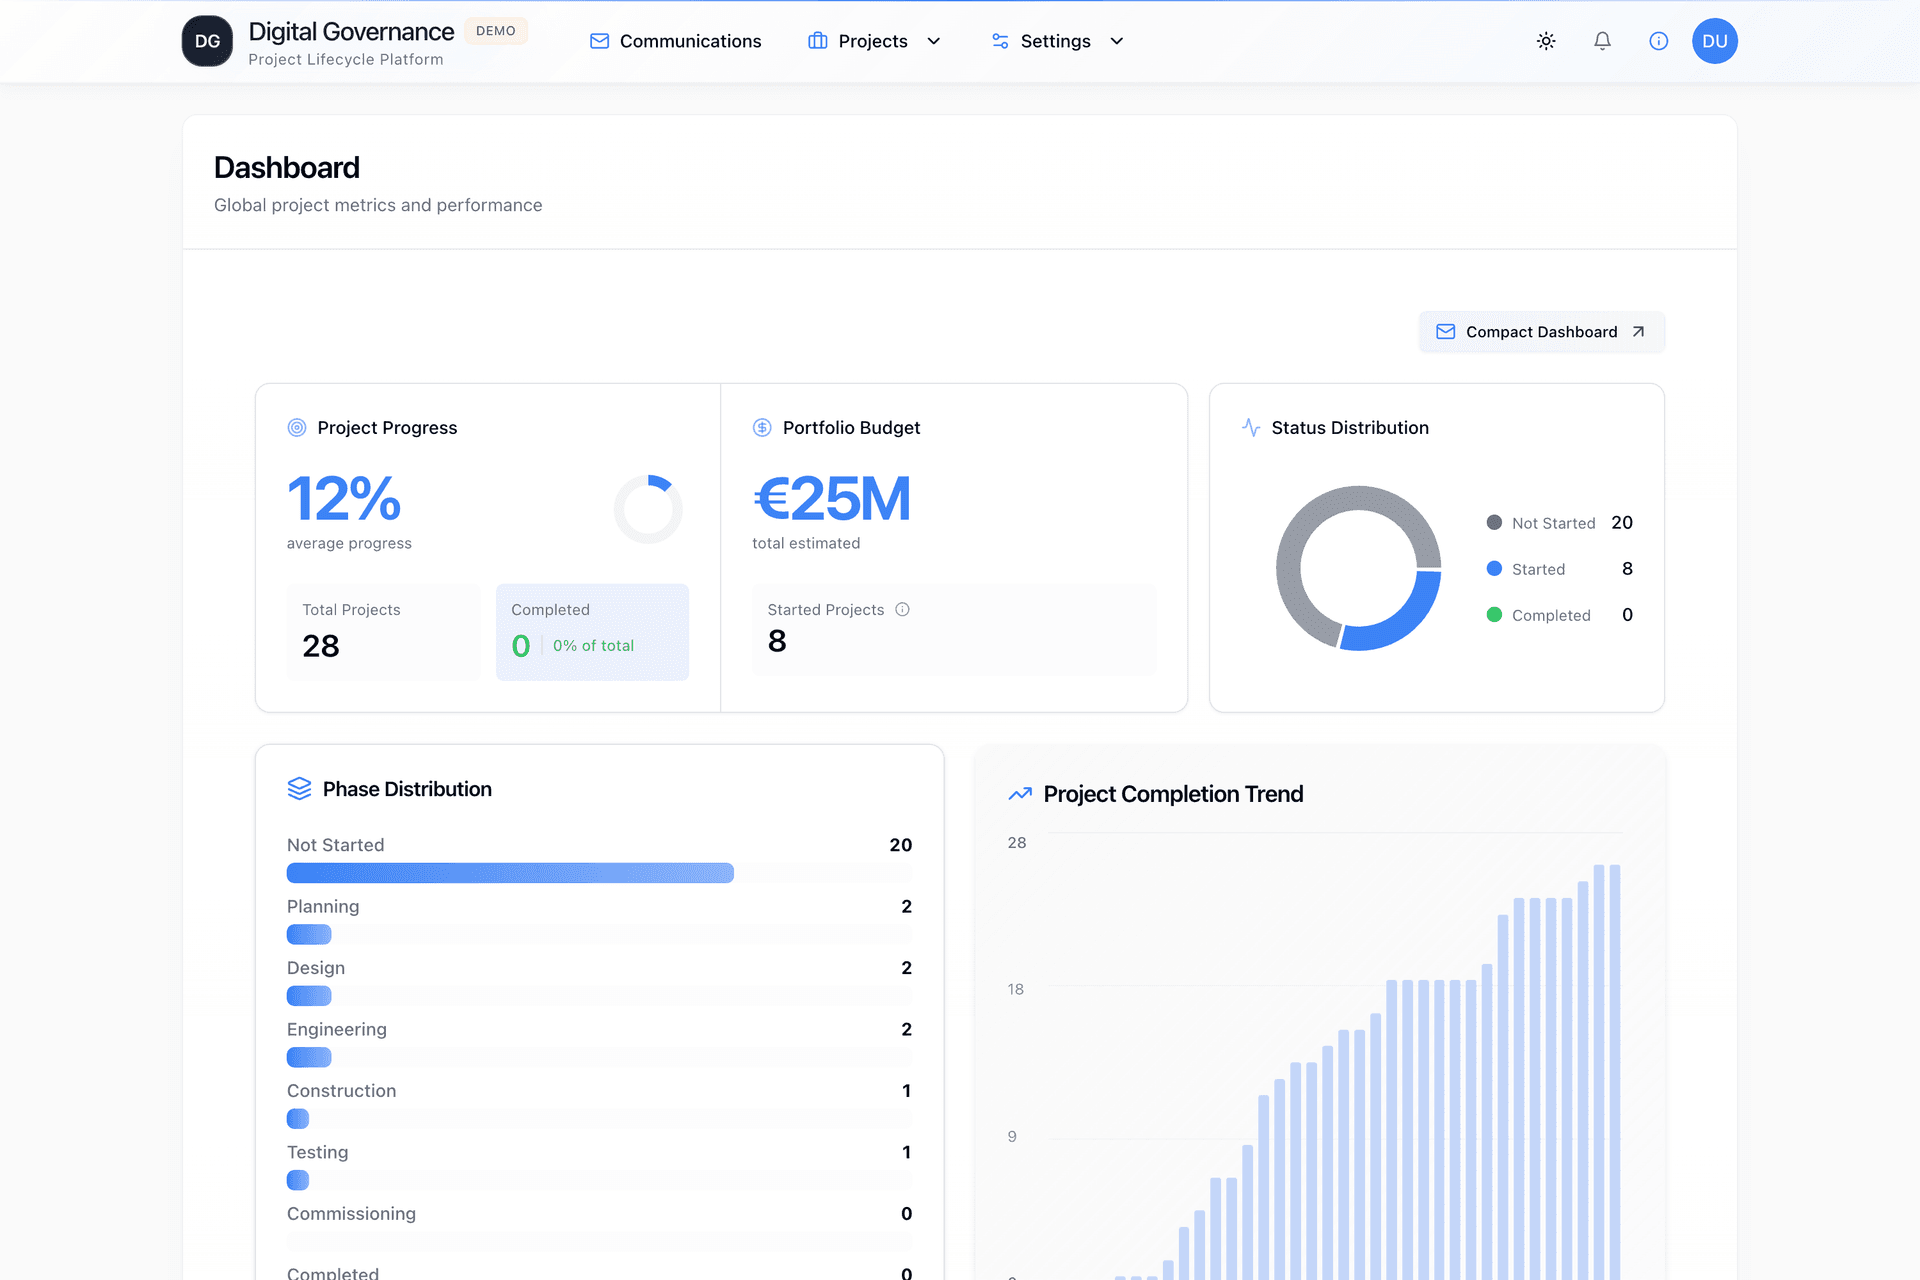Viewport: 1920px width, 1280px height.
Task: Click the DG logo icon
Action: click(207, 41)
